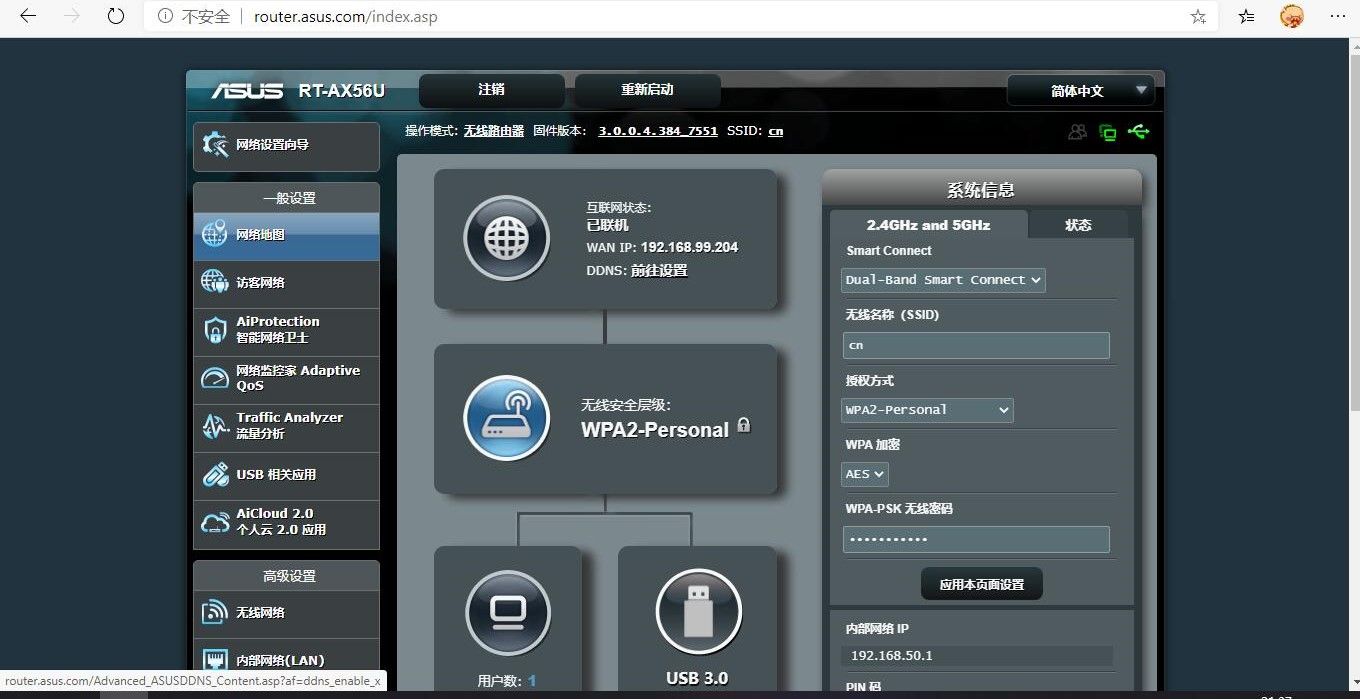The height and width of the screenshot is (699, 1360).
Task: Open the 简体中文 language selector
Action: click(1080, 91)
